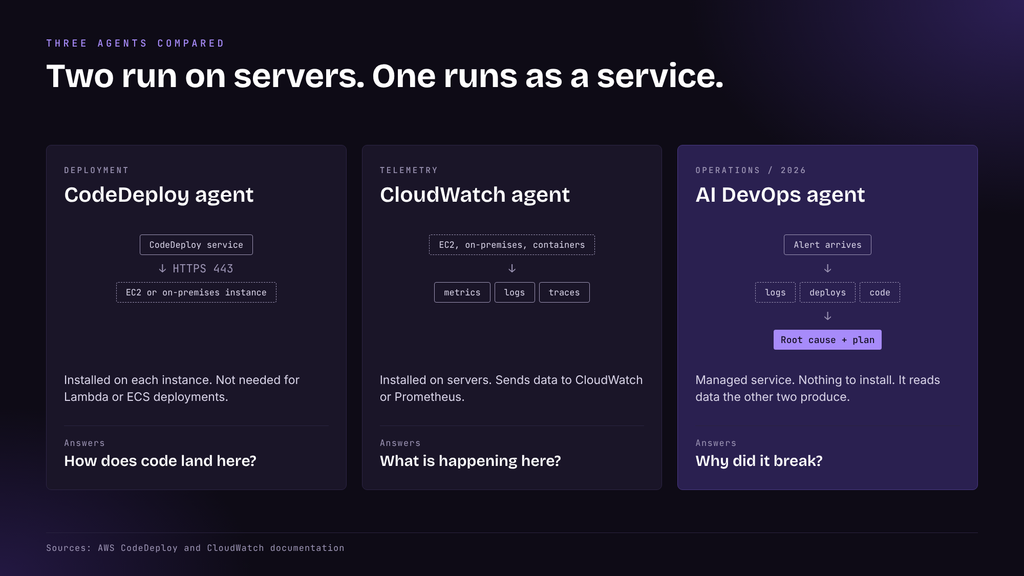Click the 'CodeDeploy agent' heading
The image size is (1024, 576).
pyautogui.click(x=159, y=195)
